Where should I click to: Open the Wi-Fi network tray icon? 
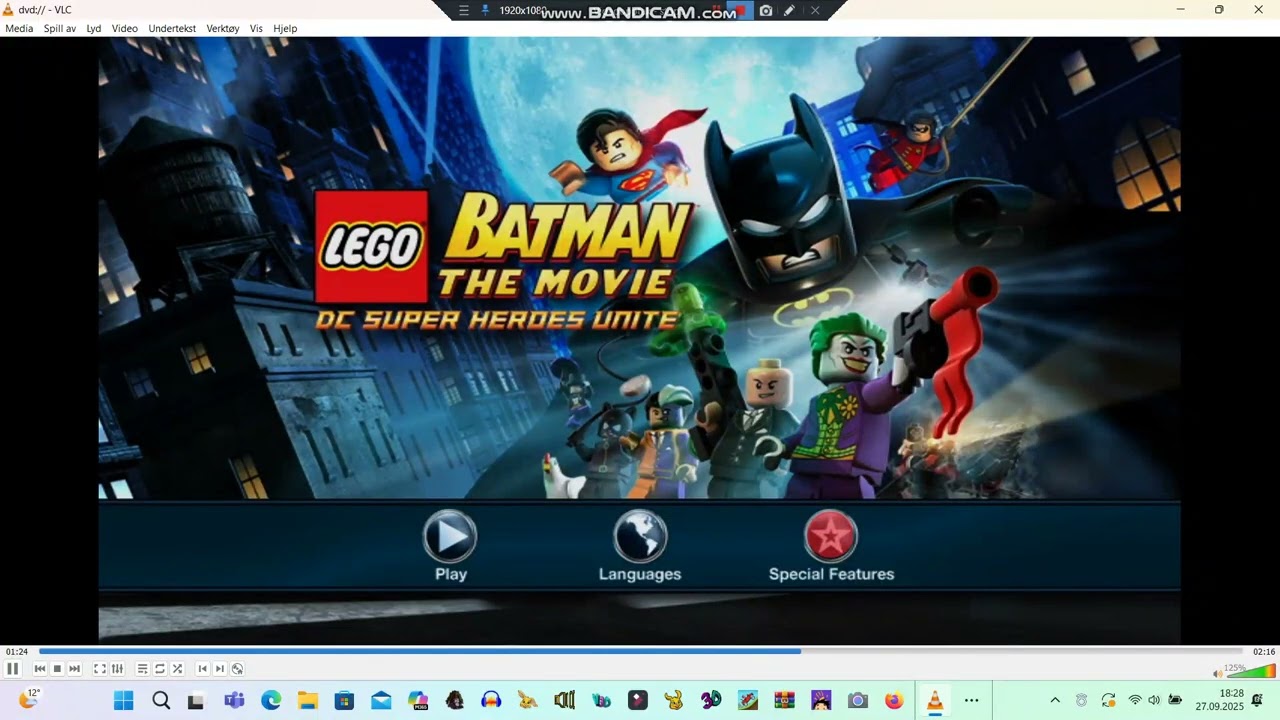[1135, 700]
